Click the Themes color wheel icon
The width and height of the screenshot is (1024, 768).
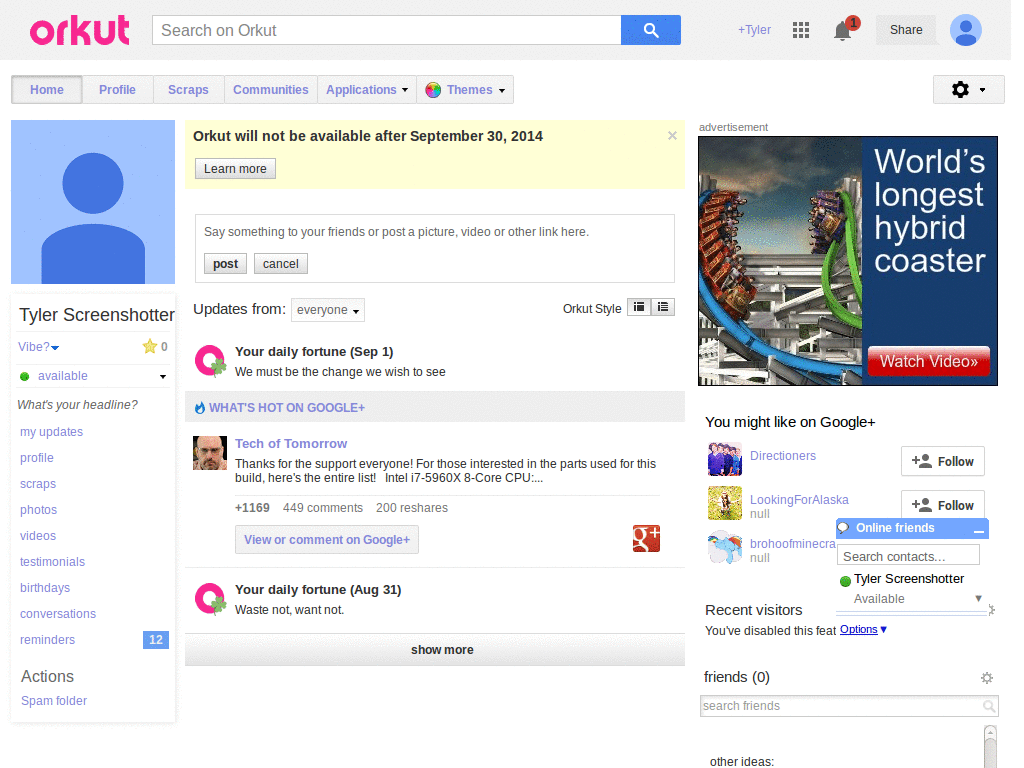(433, 90)
